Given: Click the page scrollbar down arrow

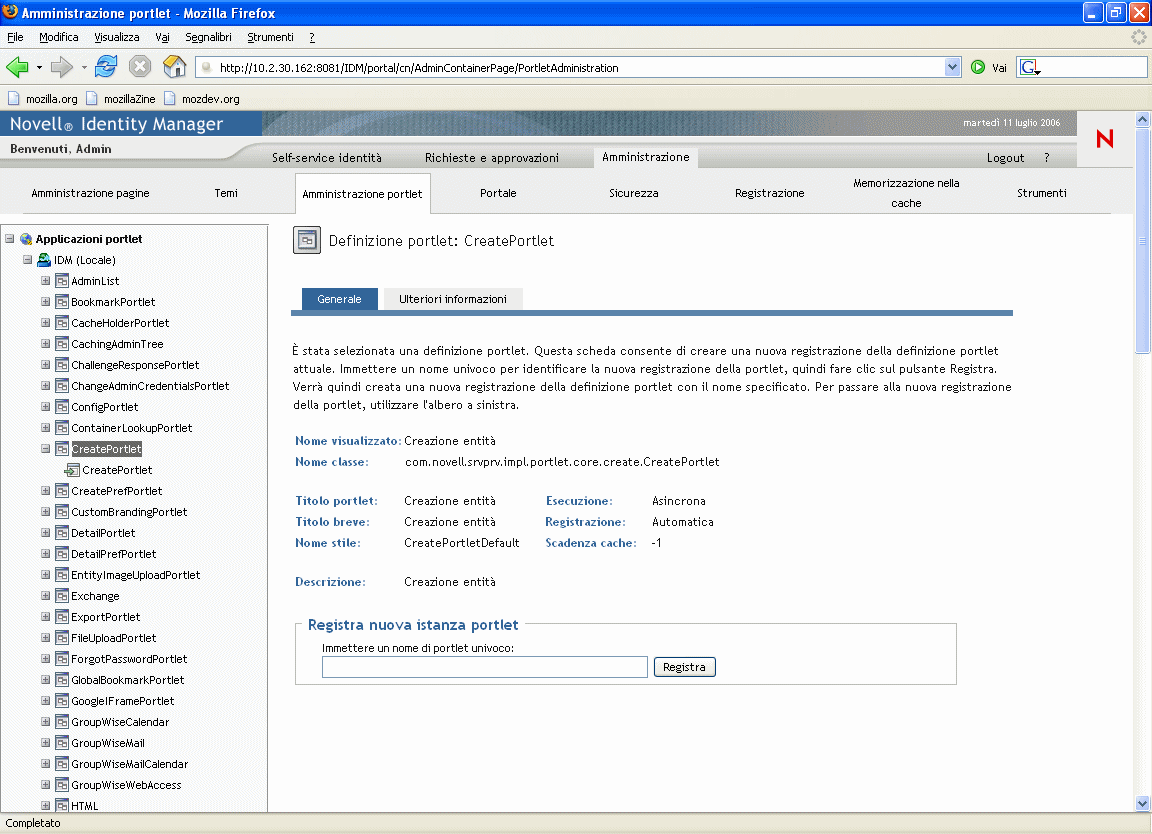Looking at the screenshot, I should tap(1142, 803).
